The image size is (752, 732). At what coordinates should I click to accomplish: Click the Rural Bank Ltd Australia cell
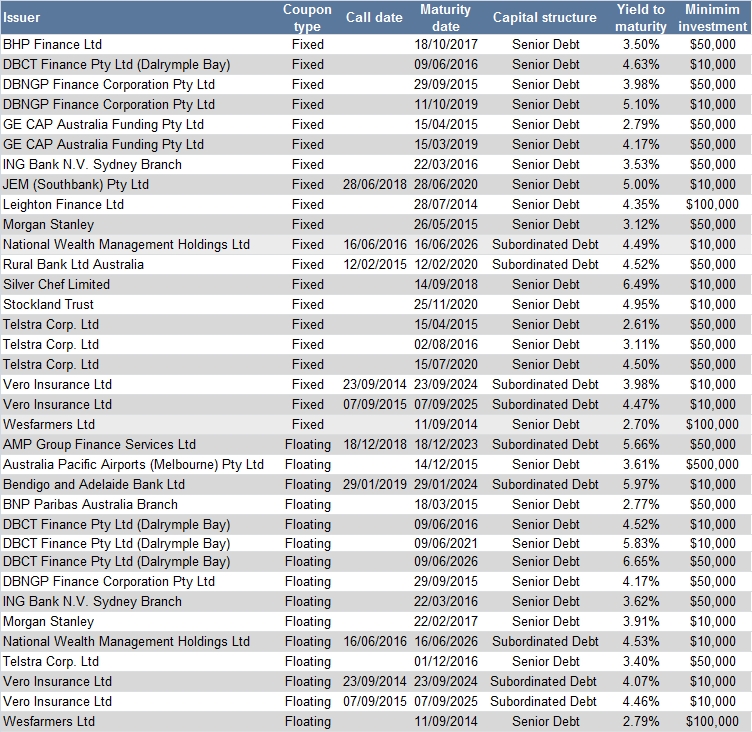pos(74,264)
